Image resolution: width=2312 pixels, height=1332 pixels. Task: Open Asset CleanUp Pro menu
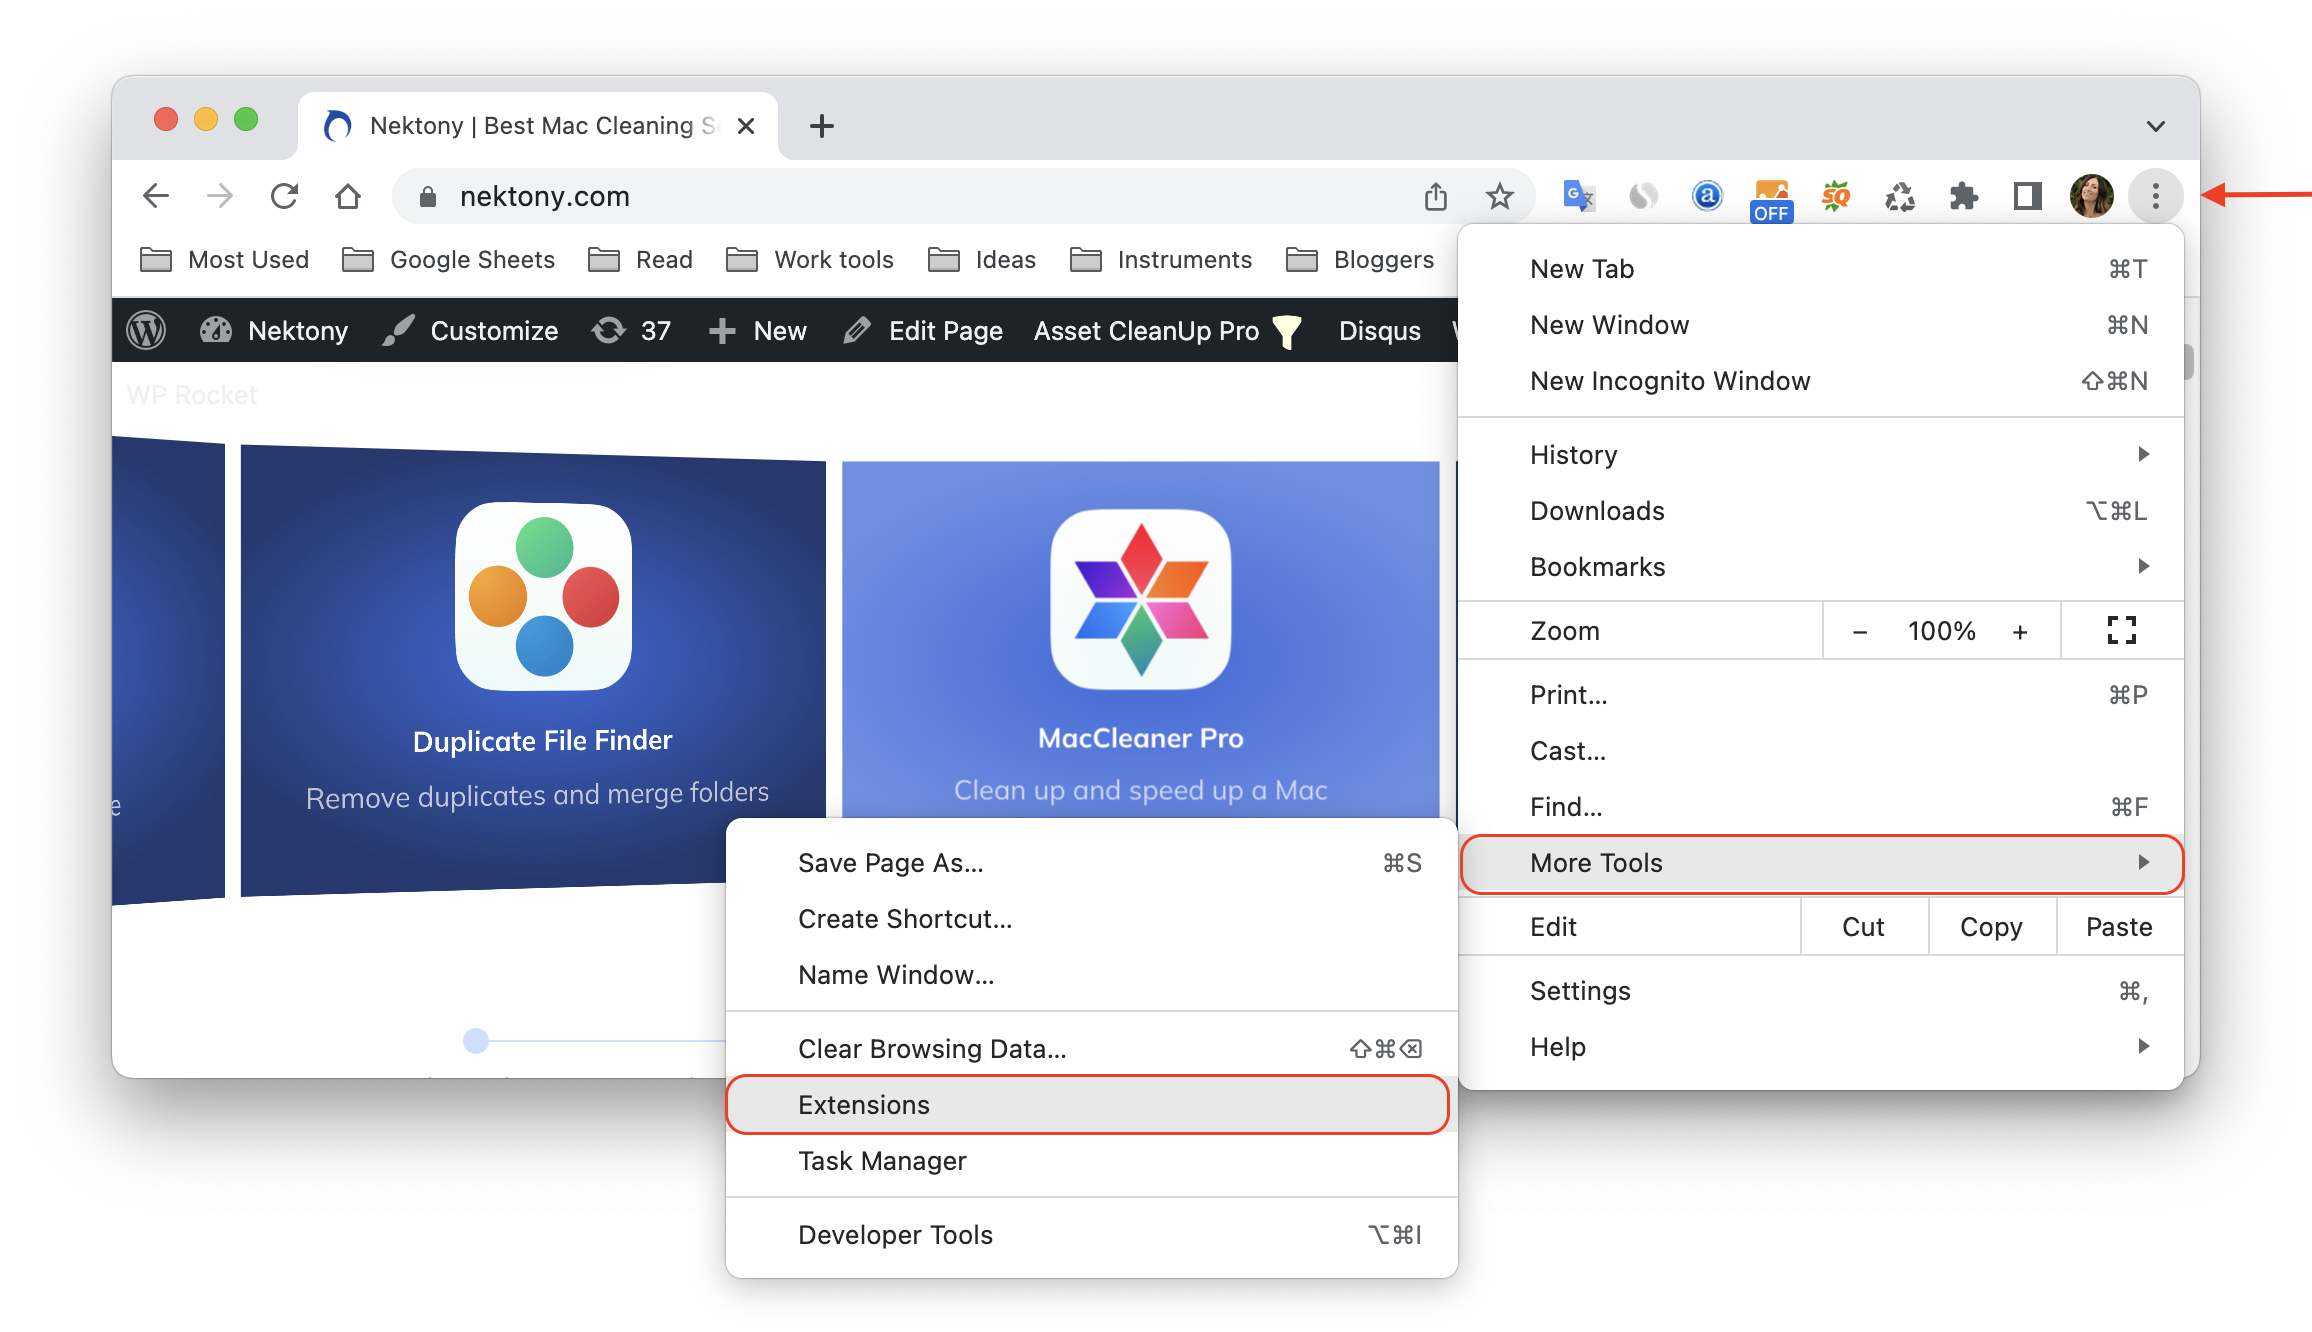1168,331
